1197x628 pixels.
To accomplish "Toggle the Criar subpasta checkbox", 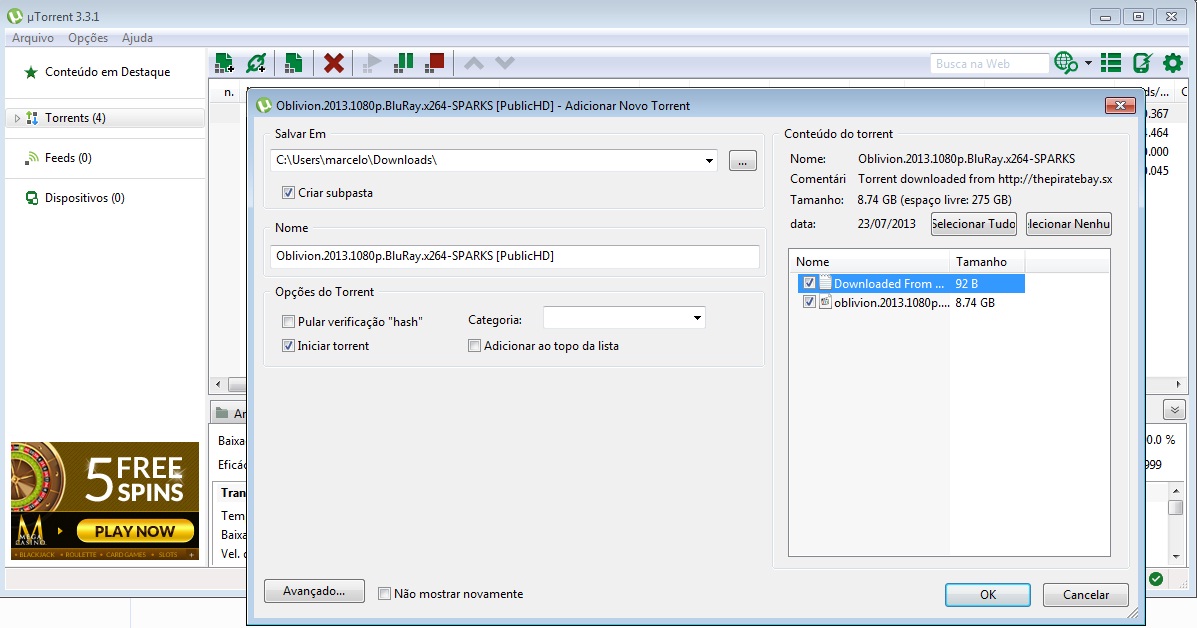I will pyautogui.click(x=288, y=193).
